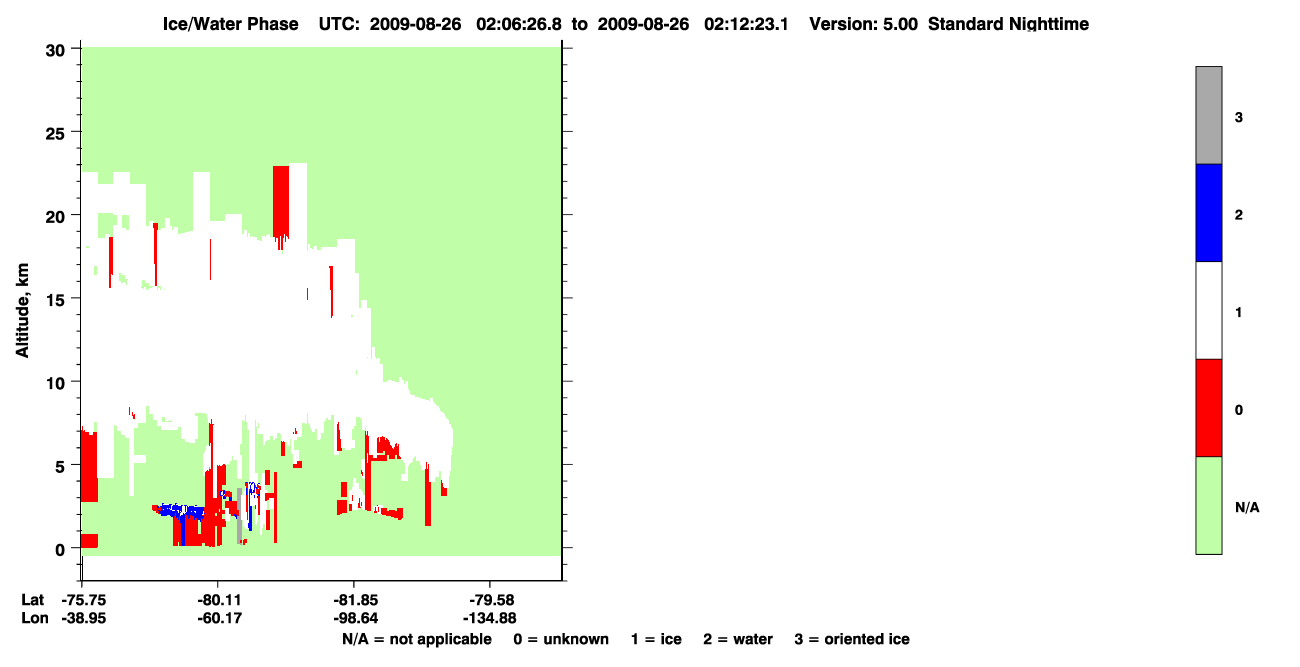Click '2 = water' legend text
1300x667 pixels.
pyautogui.click(x=739, y=639)
